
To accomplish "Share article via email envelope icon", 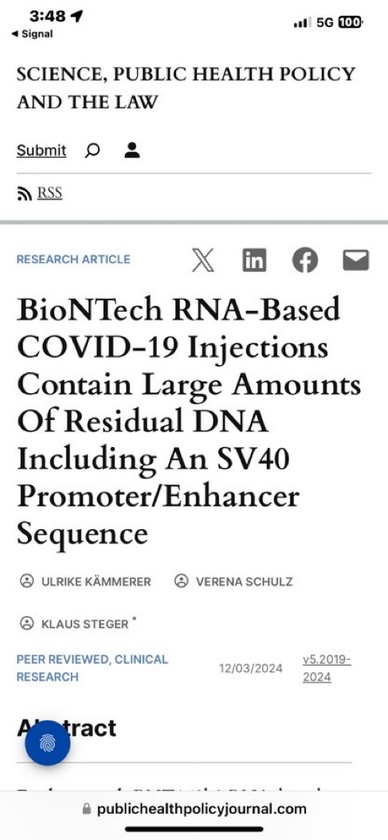I will (x=356, y=260).
